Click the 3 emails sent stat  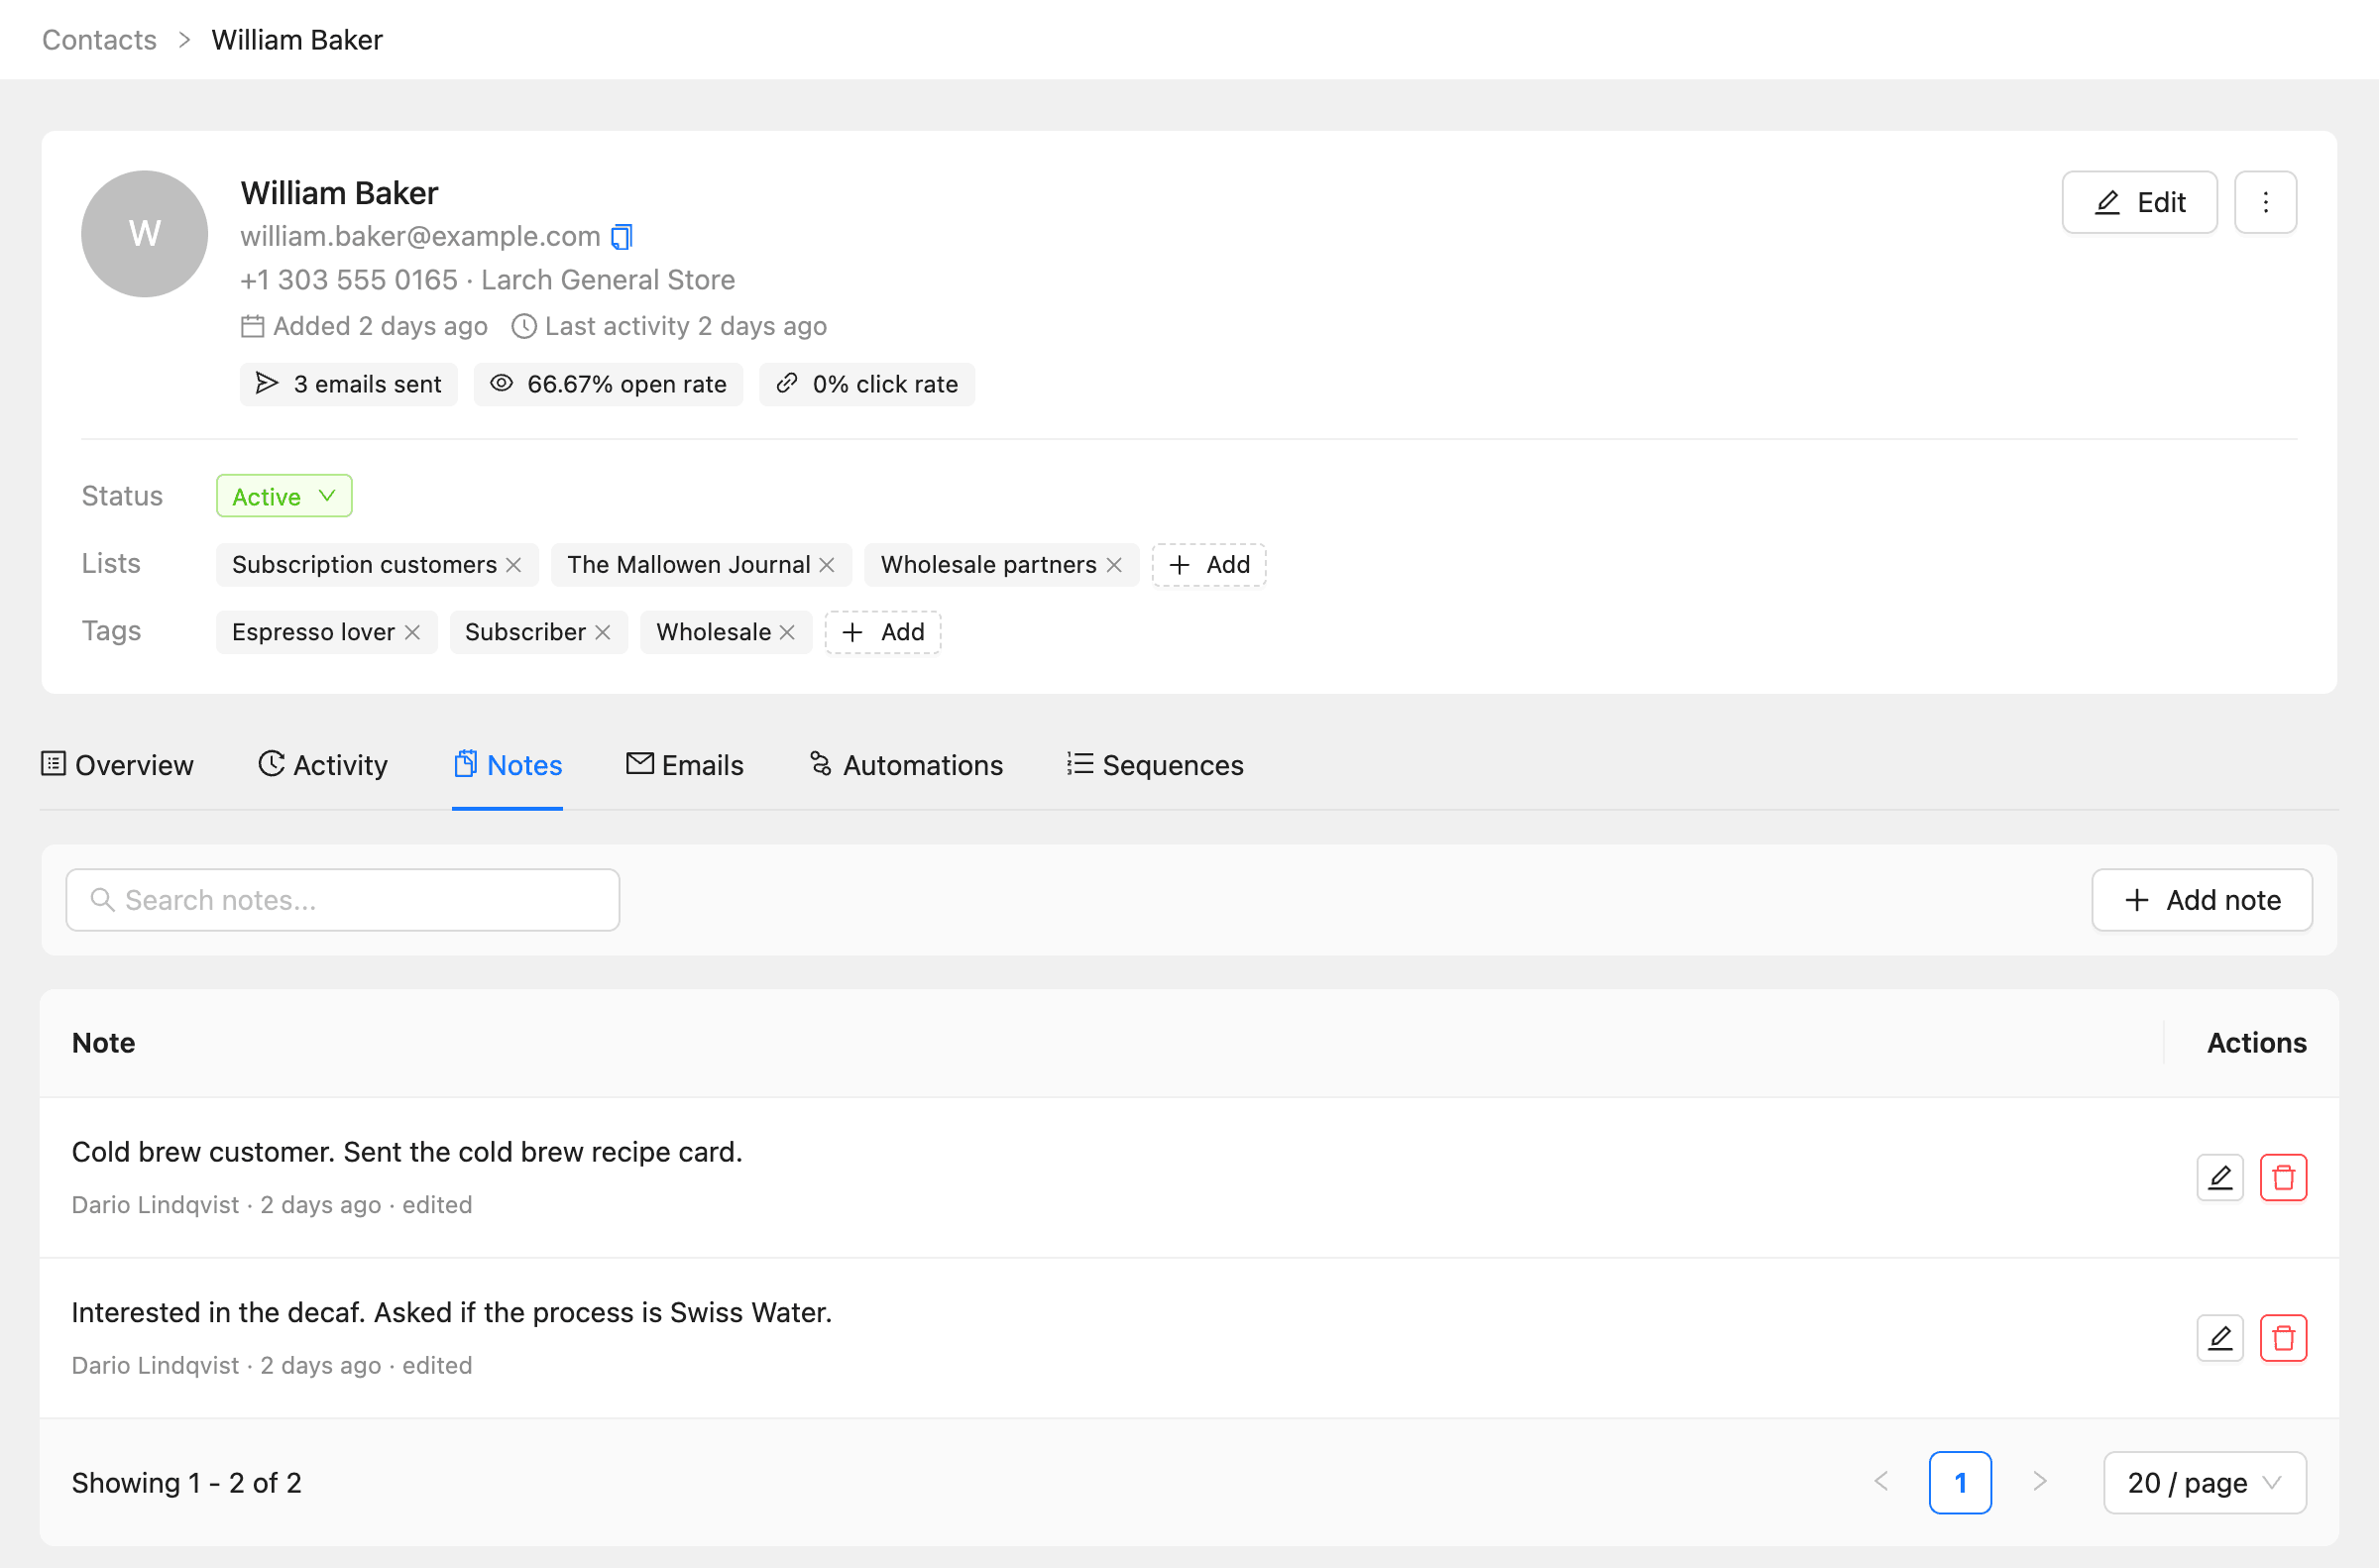(349, 384)
